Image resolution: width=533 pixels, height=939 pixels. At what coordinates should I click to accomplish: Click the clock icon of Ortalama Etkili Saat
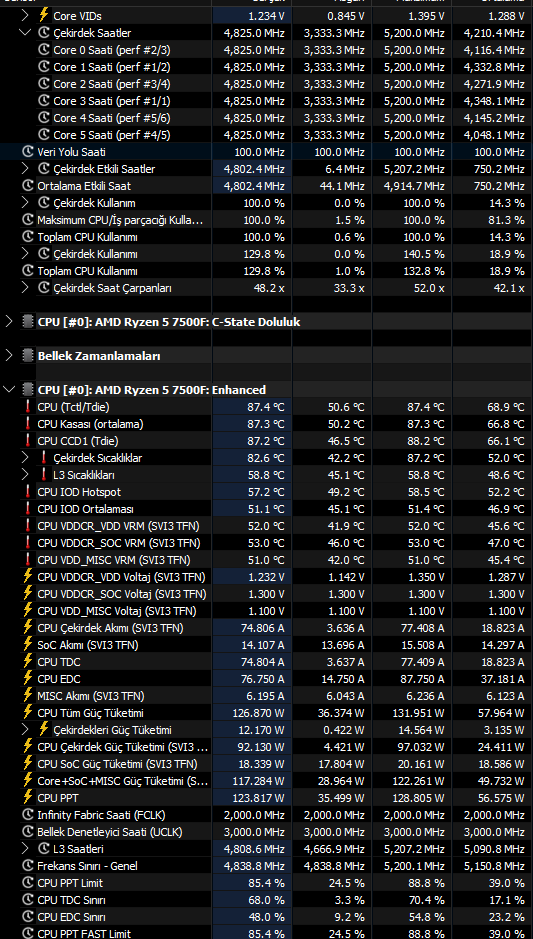(x=28, y=186)
